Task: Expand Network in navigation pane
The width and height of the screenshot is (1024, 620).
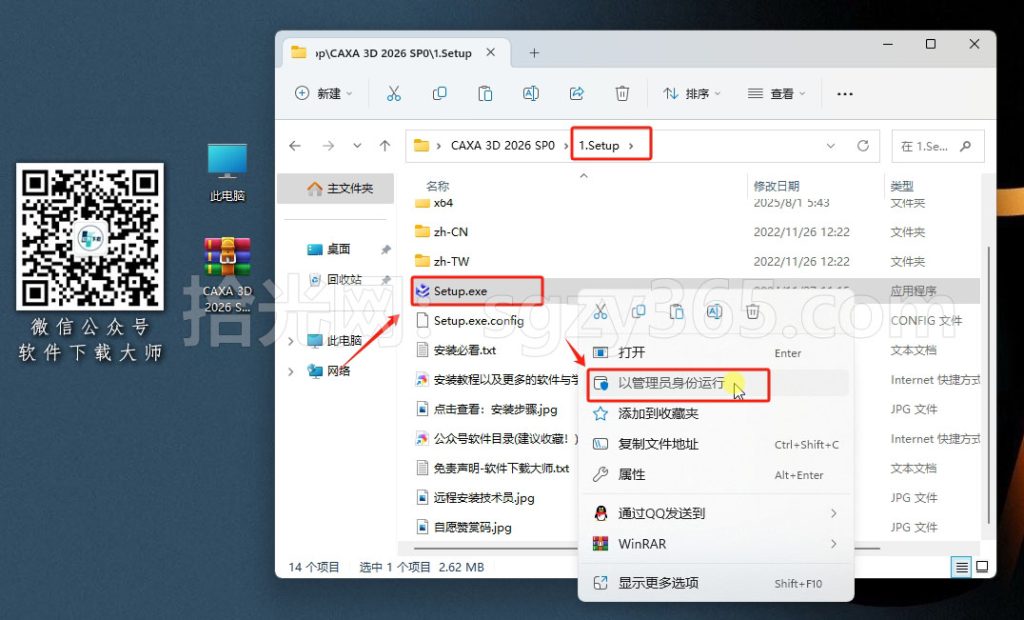Action: (291, 371)
